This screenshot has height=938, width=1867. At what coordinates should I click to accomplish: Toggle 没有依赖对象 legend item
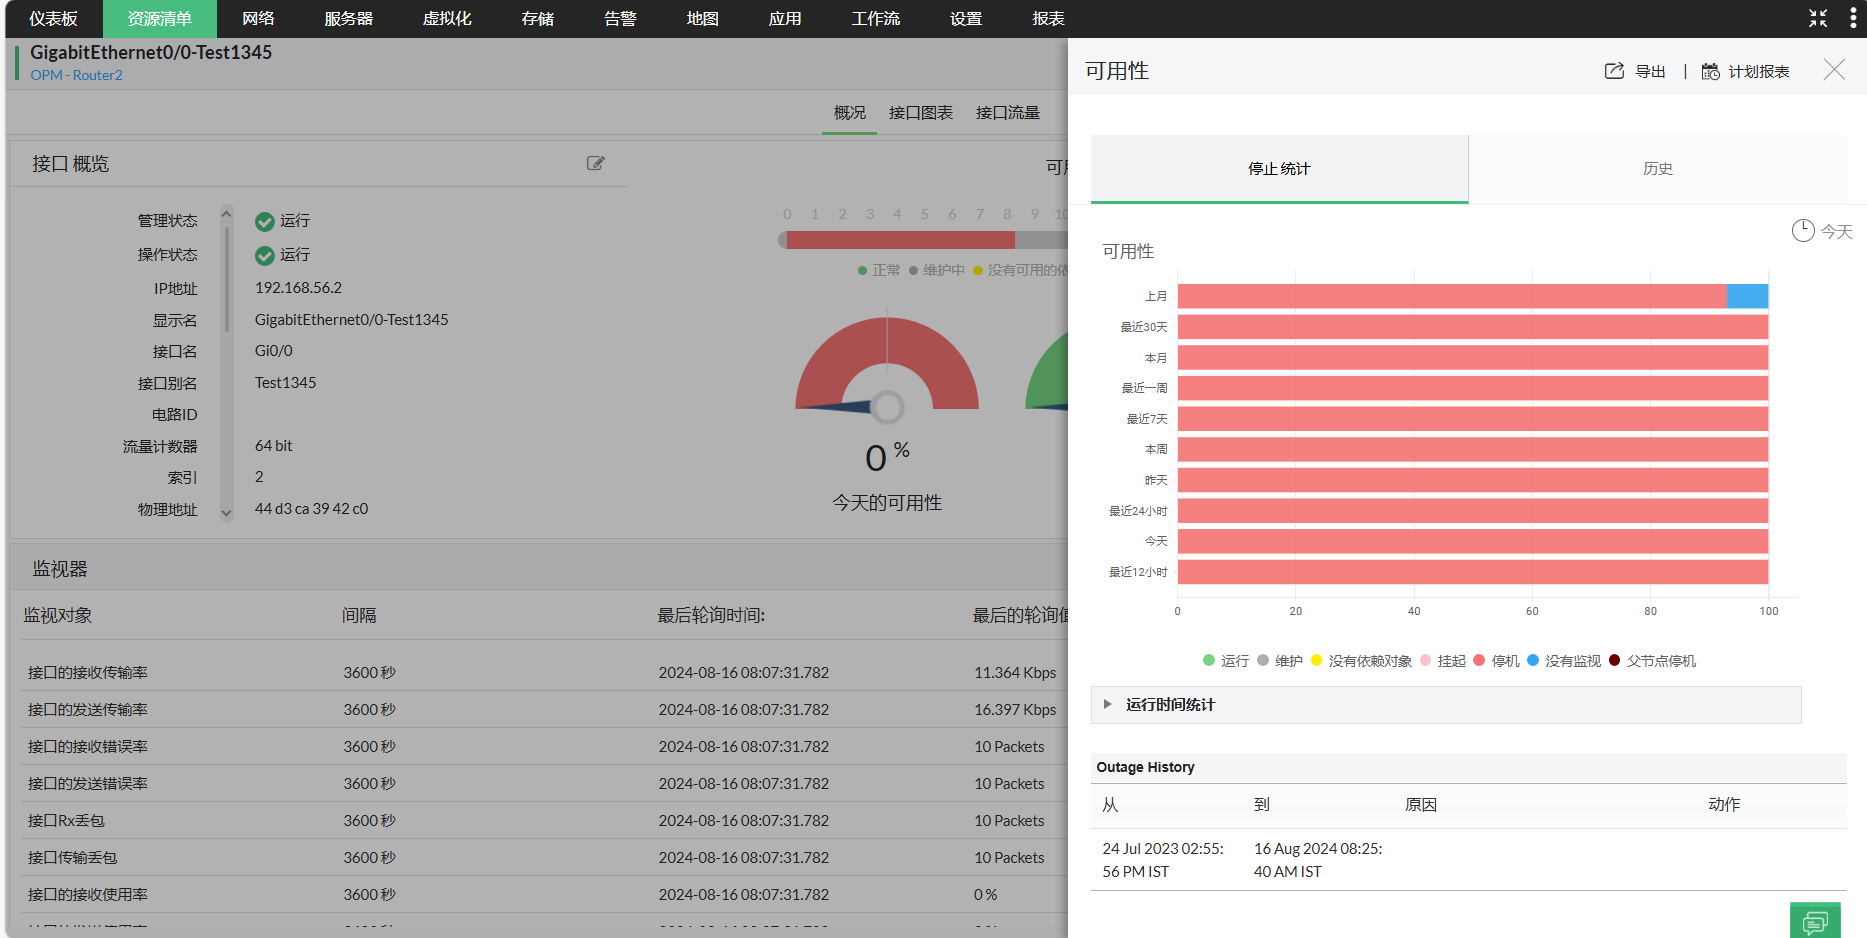[x=1362, y=661]
